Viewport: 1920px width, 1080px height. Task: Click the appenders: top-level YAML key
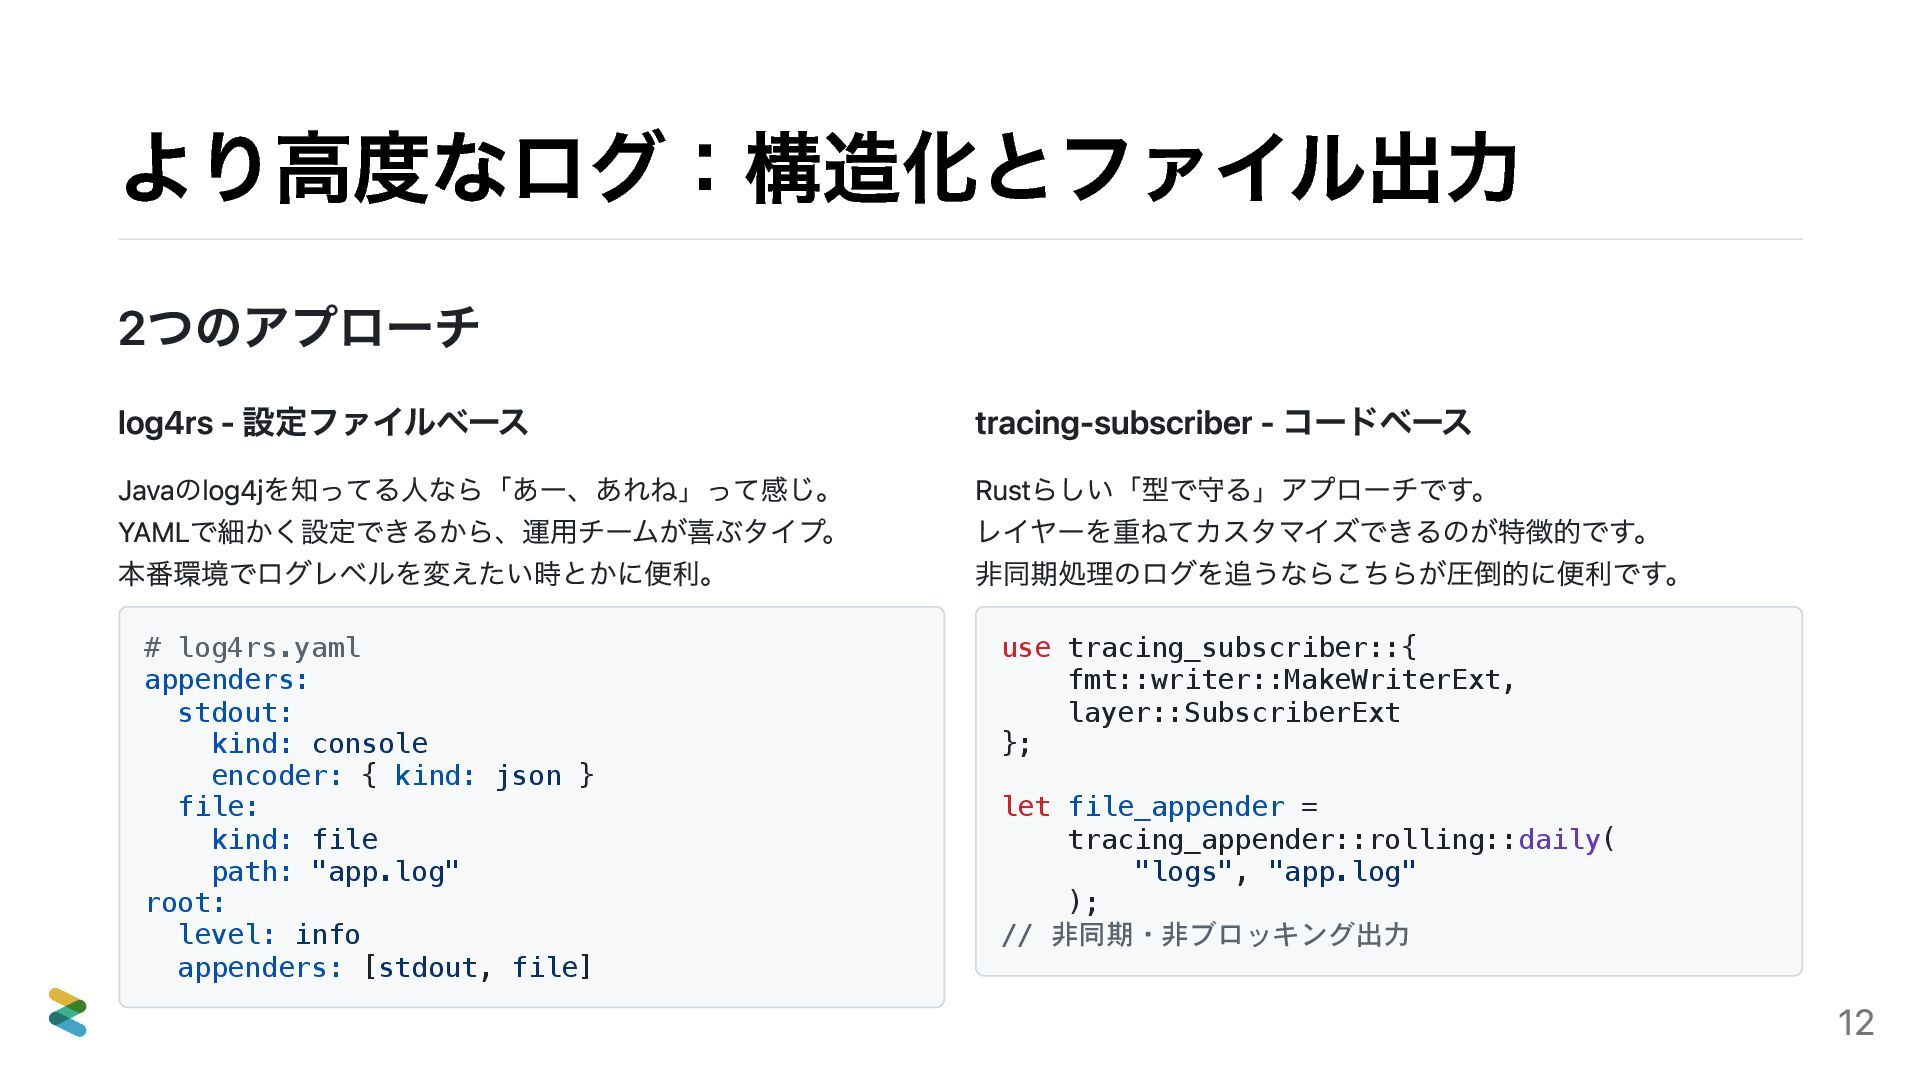click(227, 680)
